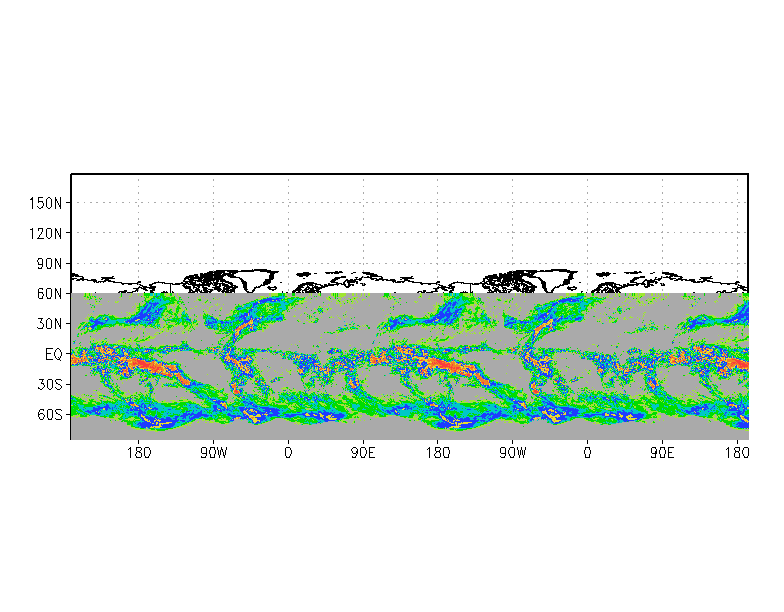Click the 30N latitude axis label
Viewport: 784px width, 612px height.
[50, 324]
